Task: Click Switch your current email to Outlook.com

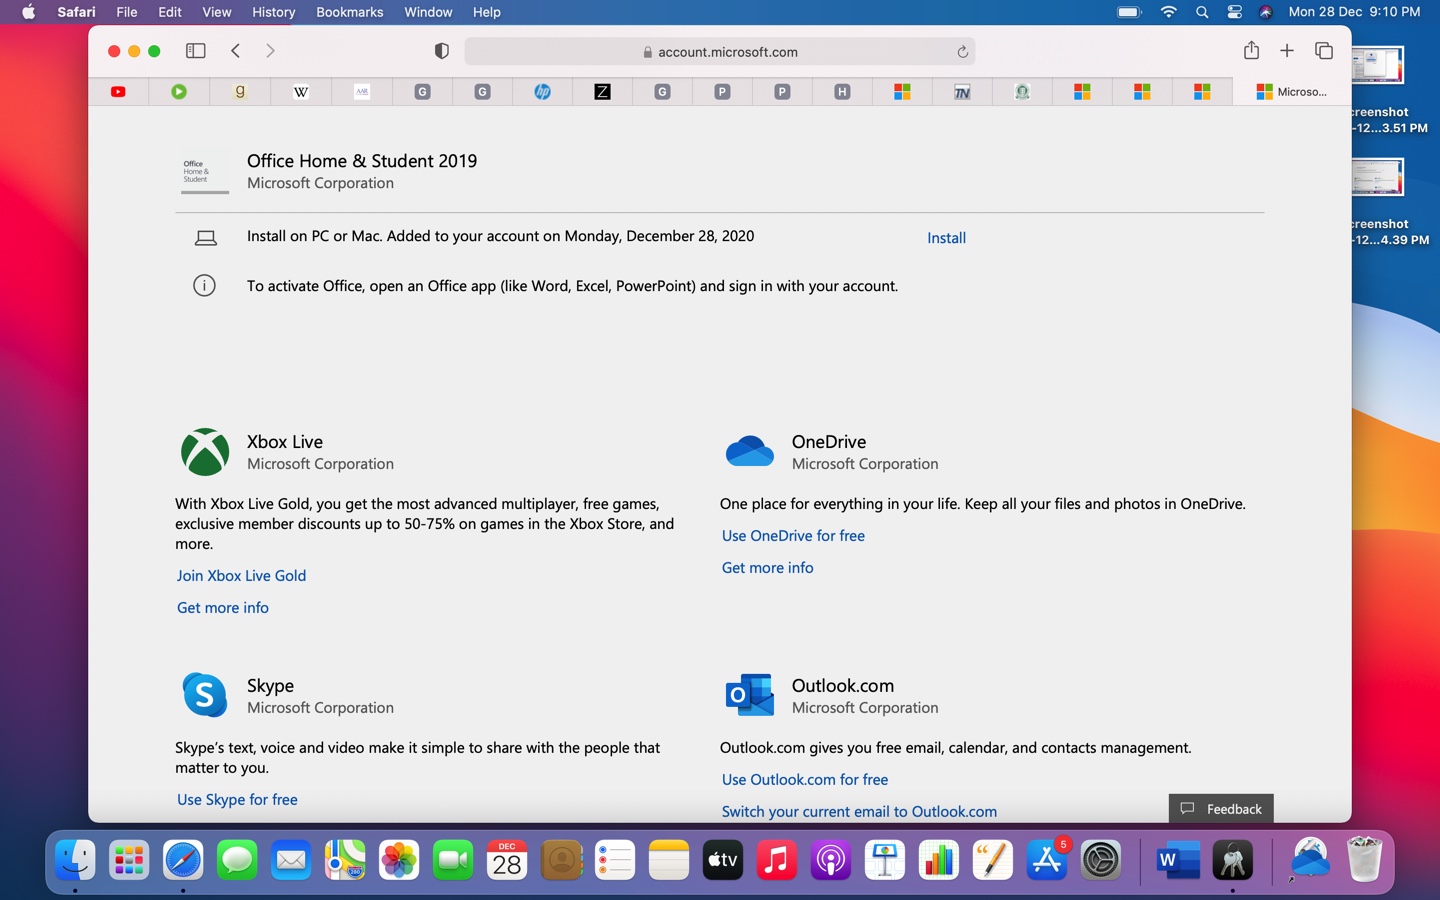Action: tap(859, 812)
